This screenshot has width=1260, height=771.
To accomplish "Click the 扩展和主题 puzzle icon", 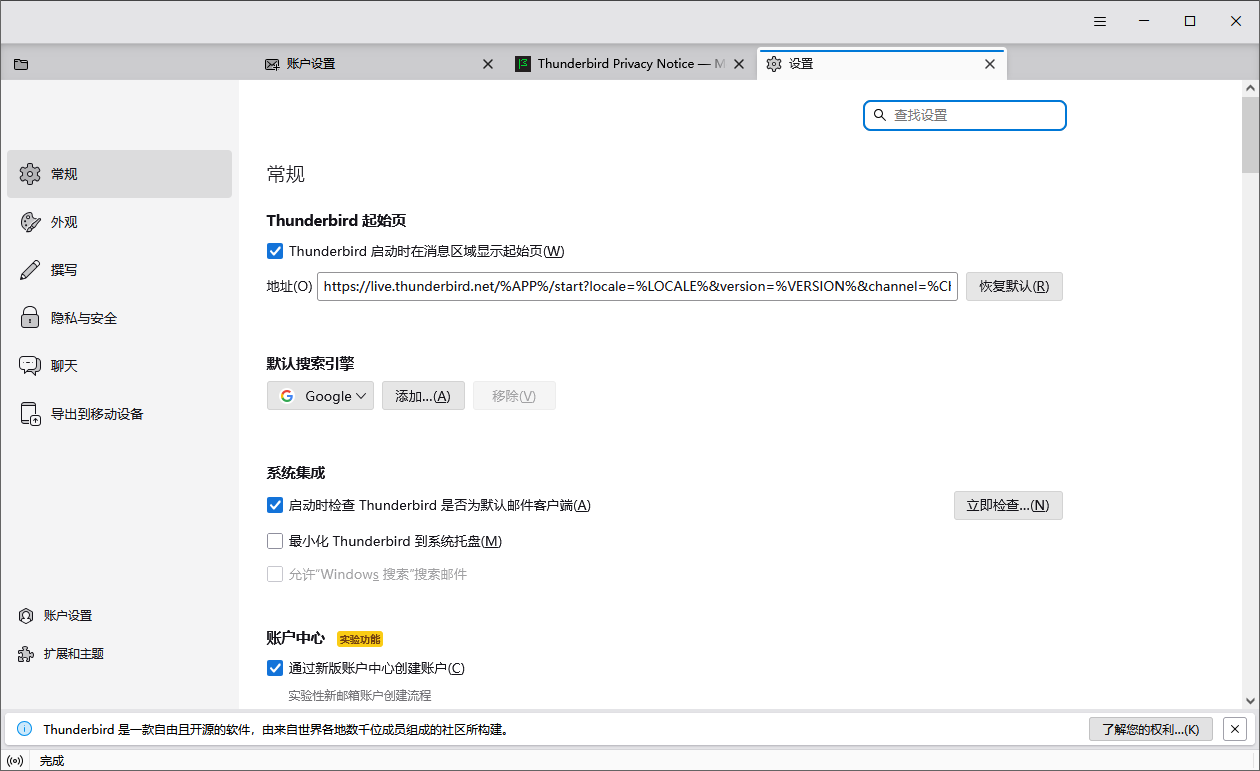I will coord(26,654).
